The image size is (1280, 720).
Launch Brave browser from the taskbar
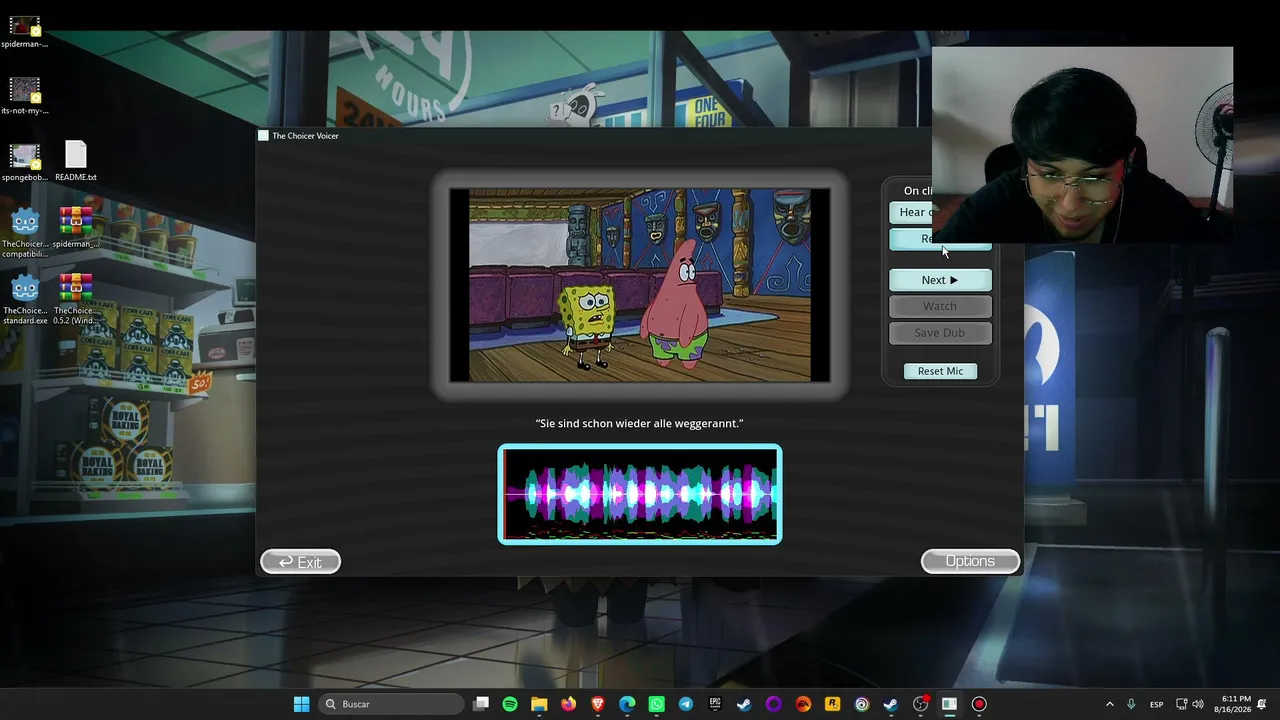pos(598,704)
